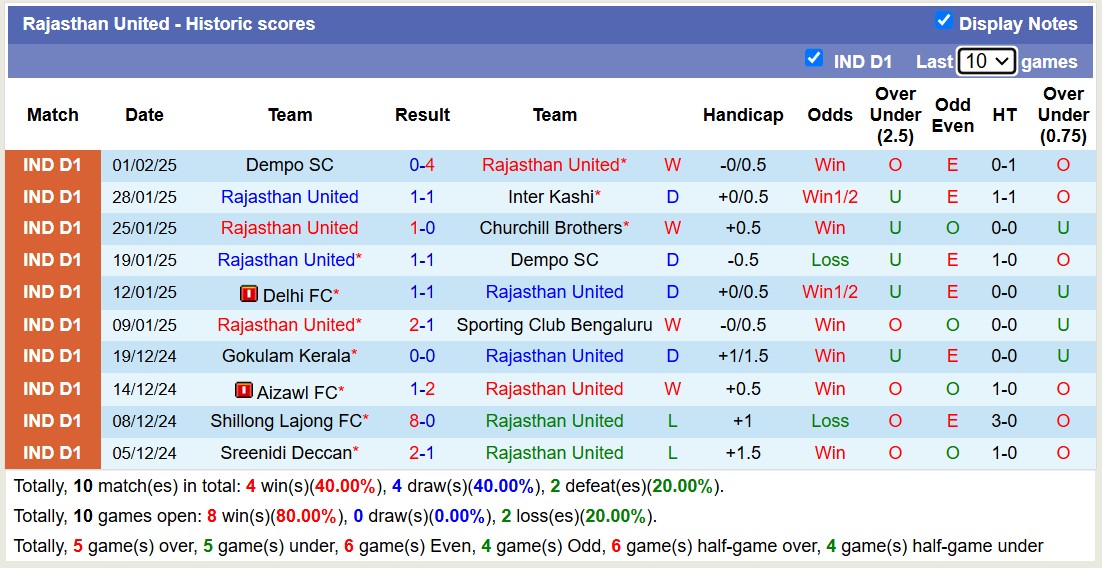
Task: Click the Over Under (2.5) column header
Action: pyautogui.click(x=895, y=115)
